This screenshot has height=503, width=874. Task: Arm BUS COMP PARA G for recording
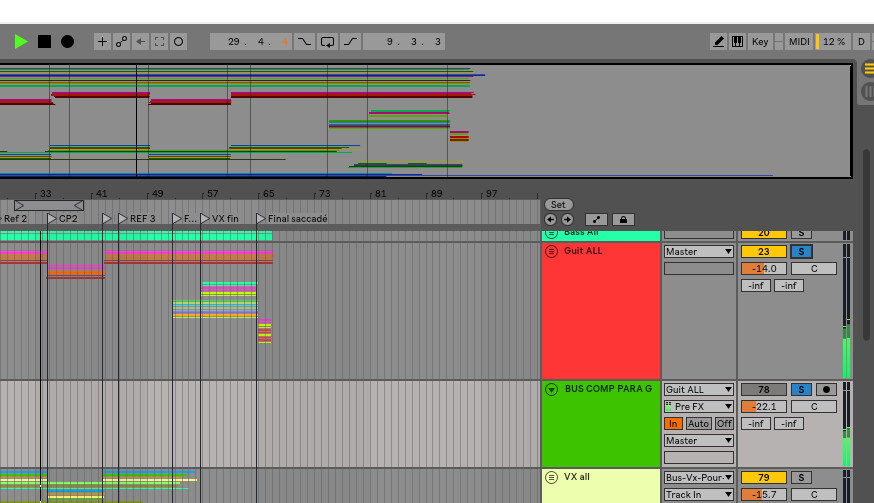(826, 389)
